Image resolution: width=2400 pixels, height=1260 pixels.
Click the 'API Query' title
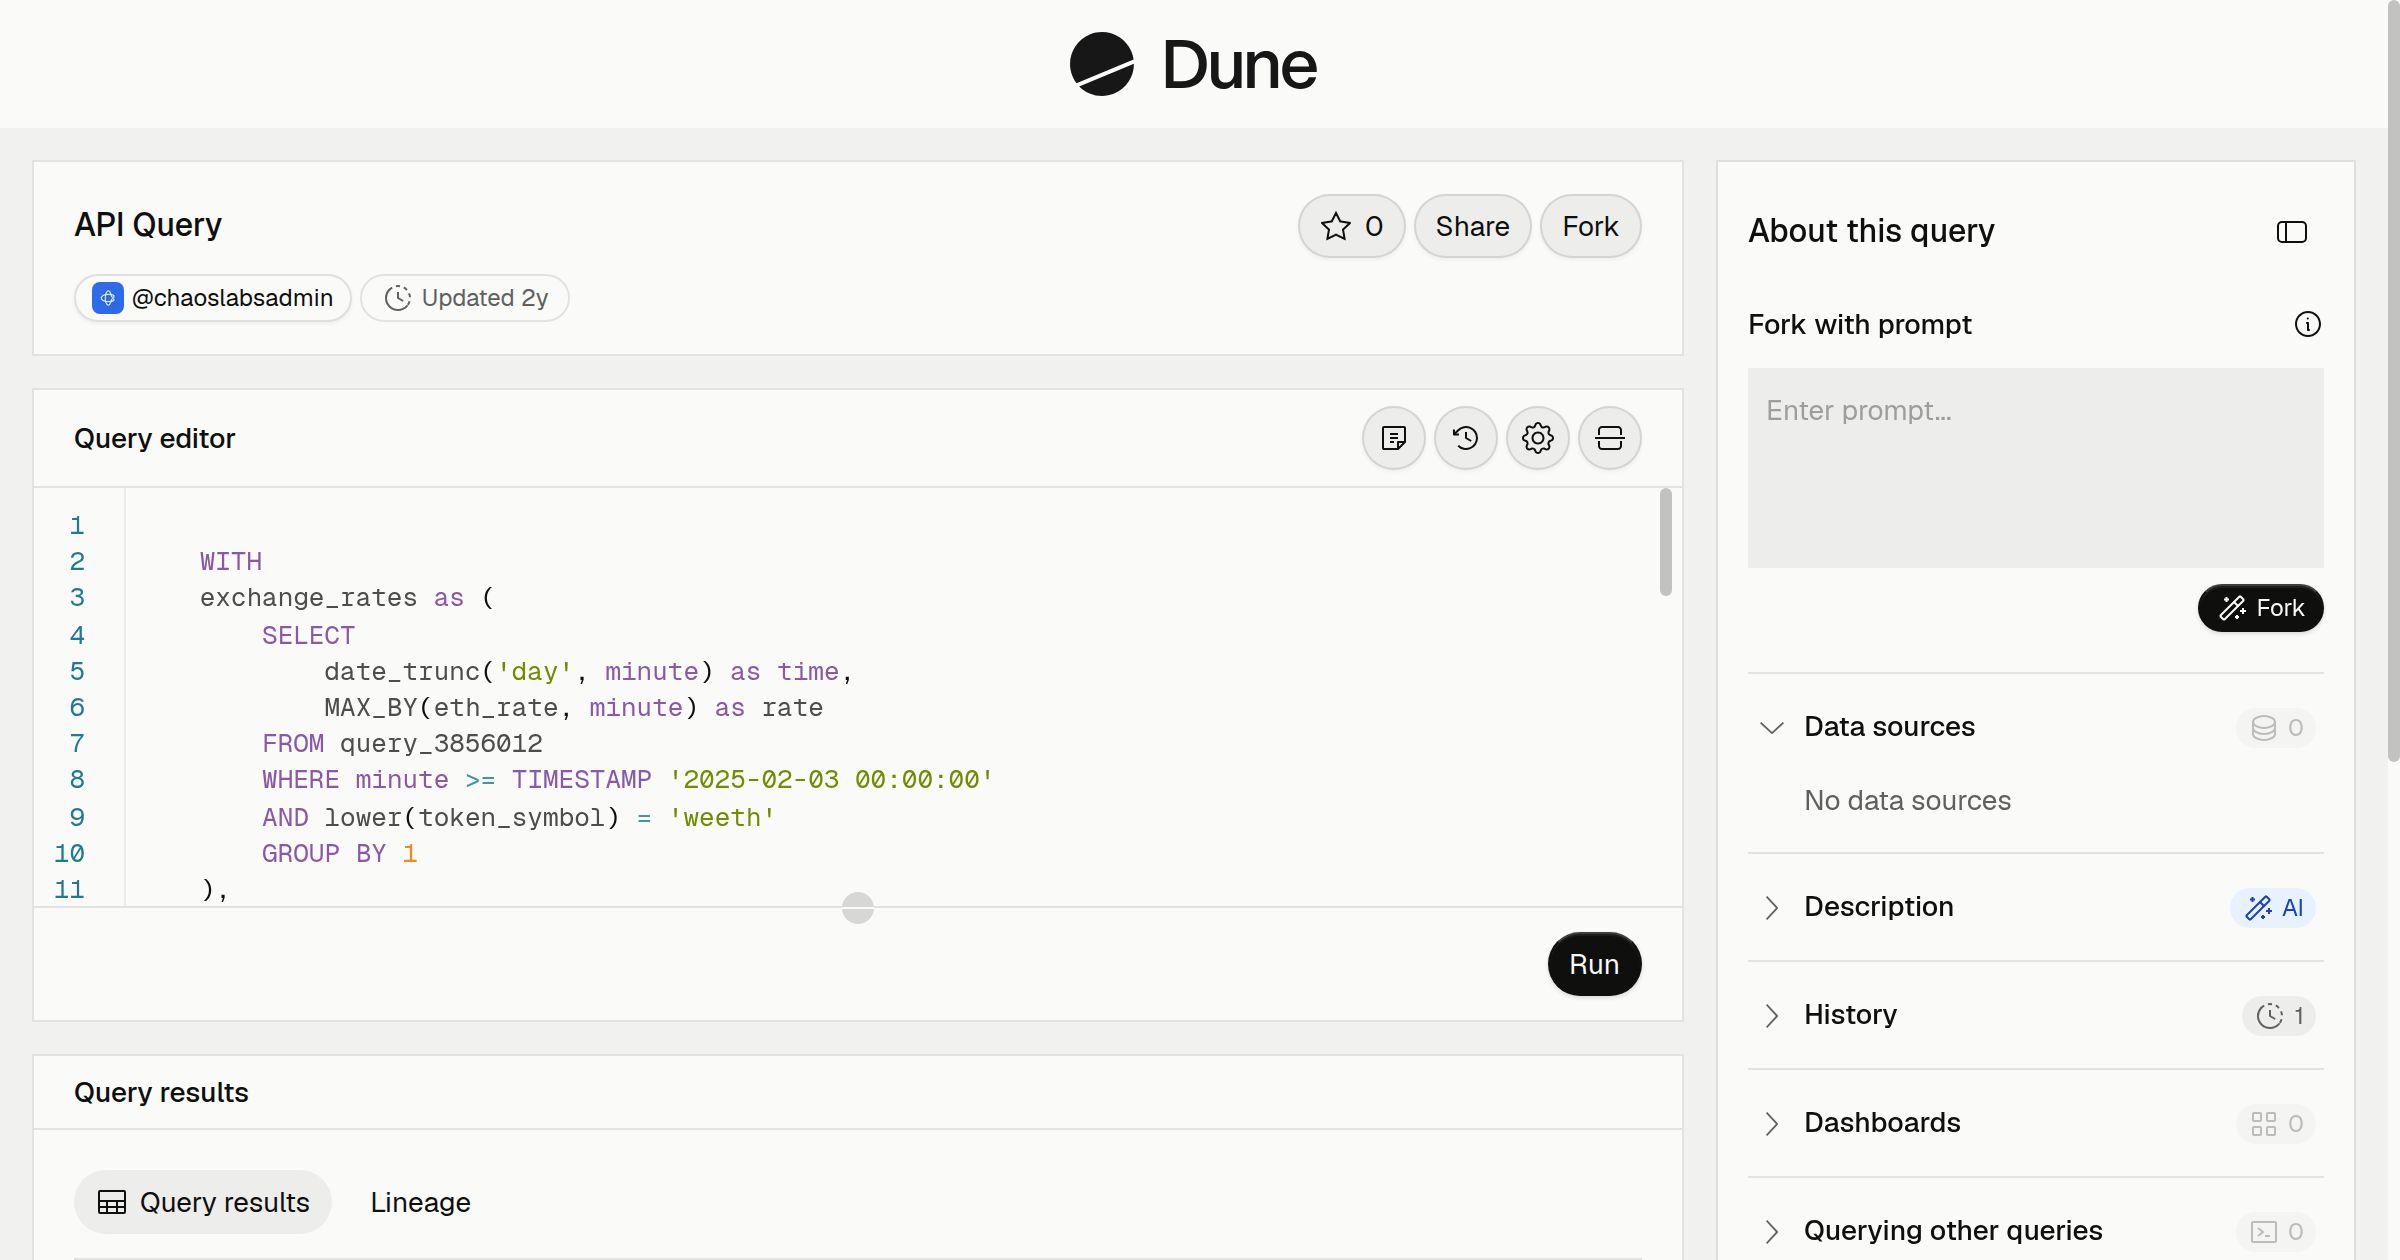148,224
